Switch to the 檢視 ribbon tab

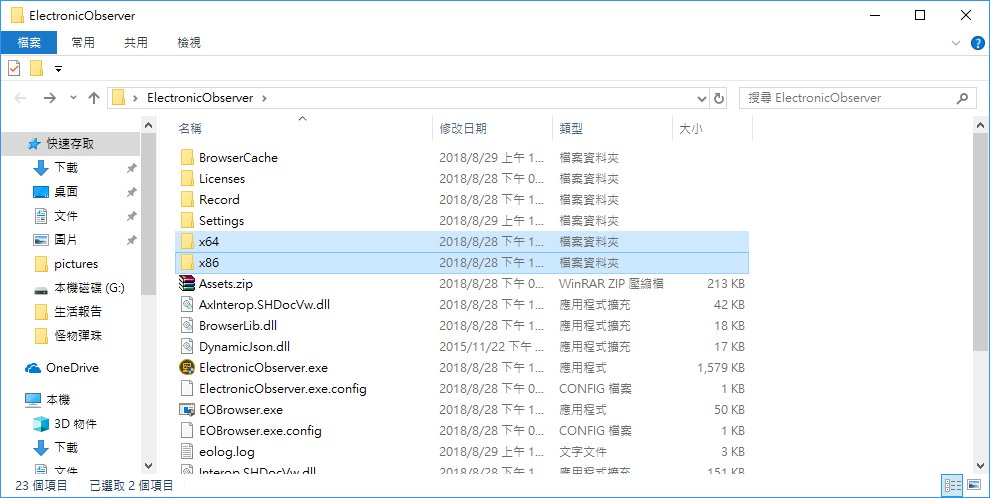[x=189, y=42]
